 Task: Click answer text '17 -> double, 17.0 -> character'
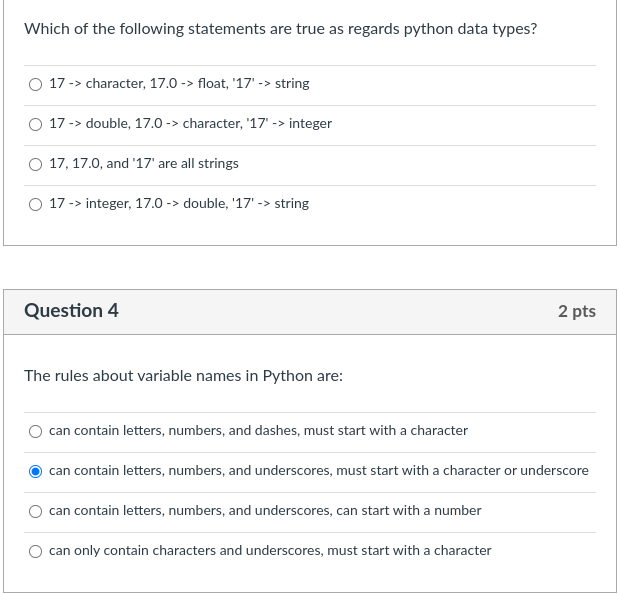pos(190,123)
